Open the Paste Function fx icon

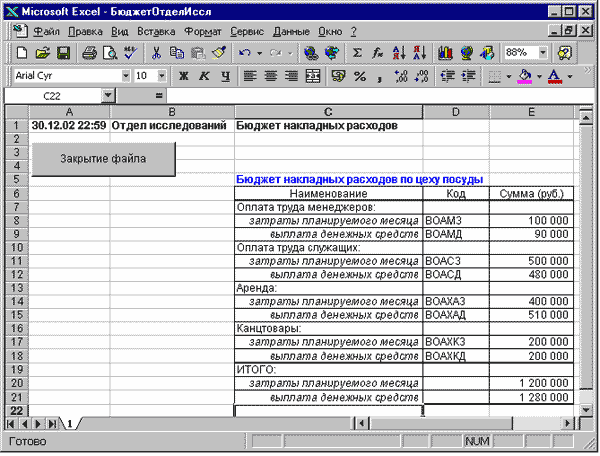(x=378, y=53)
